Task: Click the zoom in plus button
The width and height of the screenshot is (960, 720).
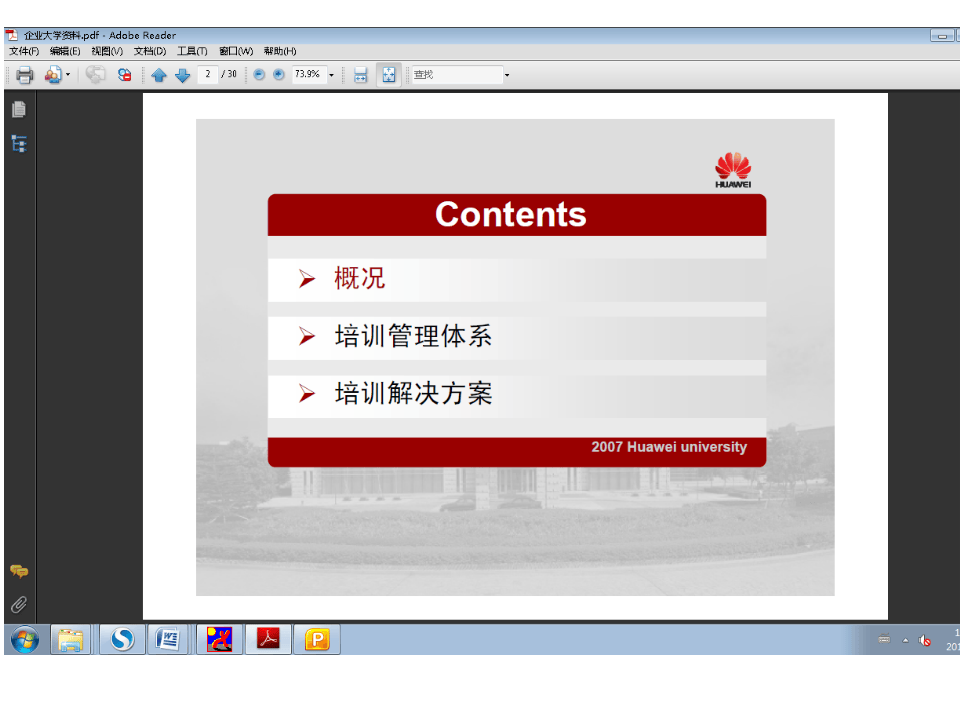Action: coord(279,75)
